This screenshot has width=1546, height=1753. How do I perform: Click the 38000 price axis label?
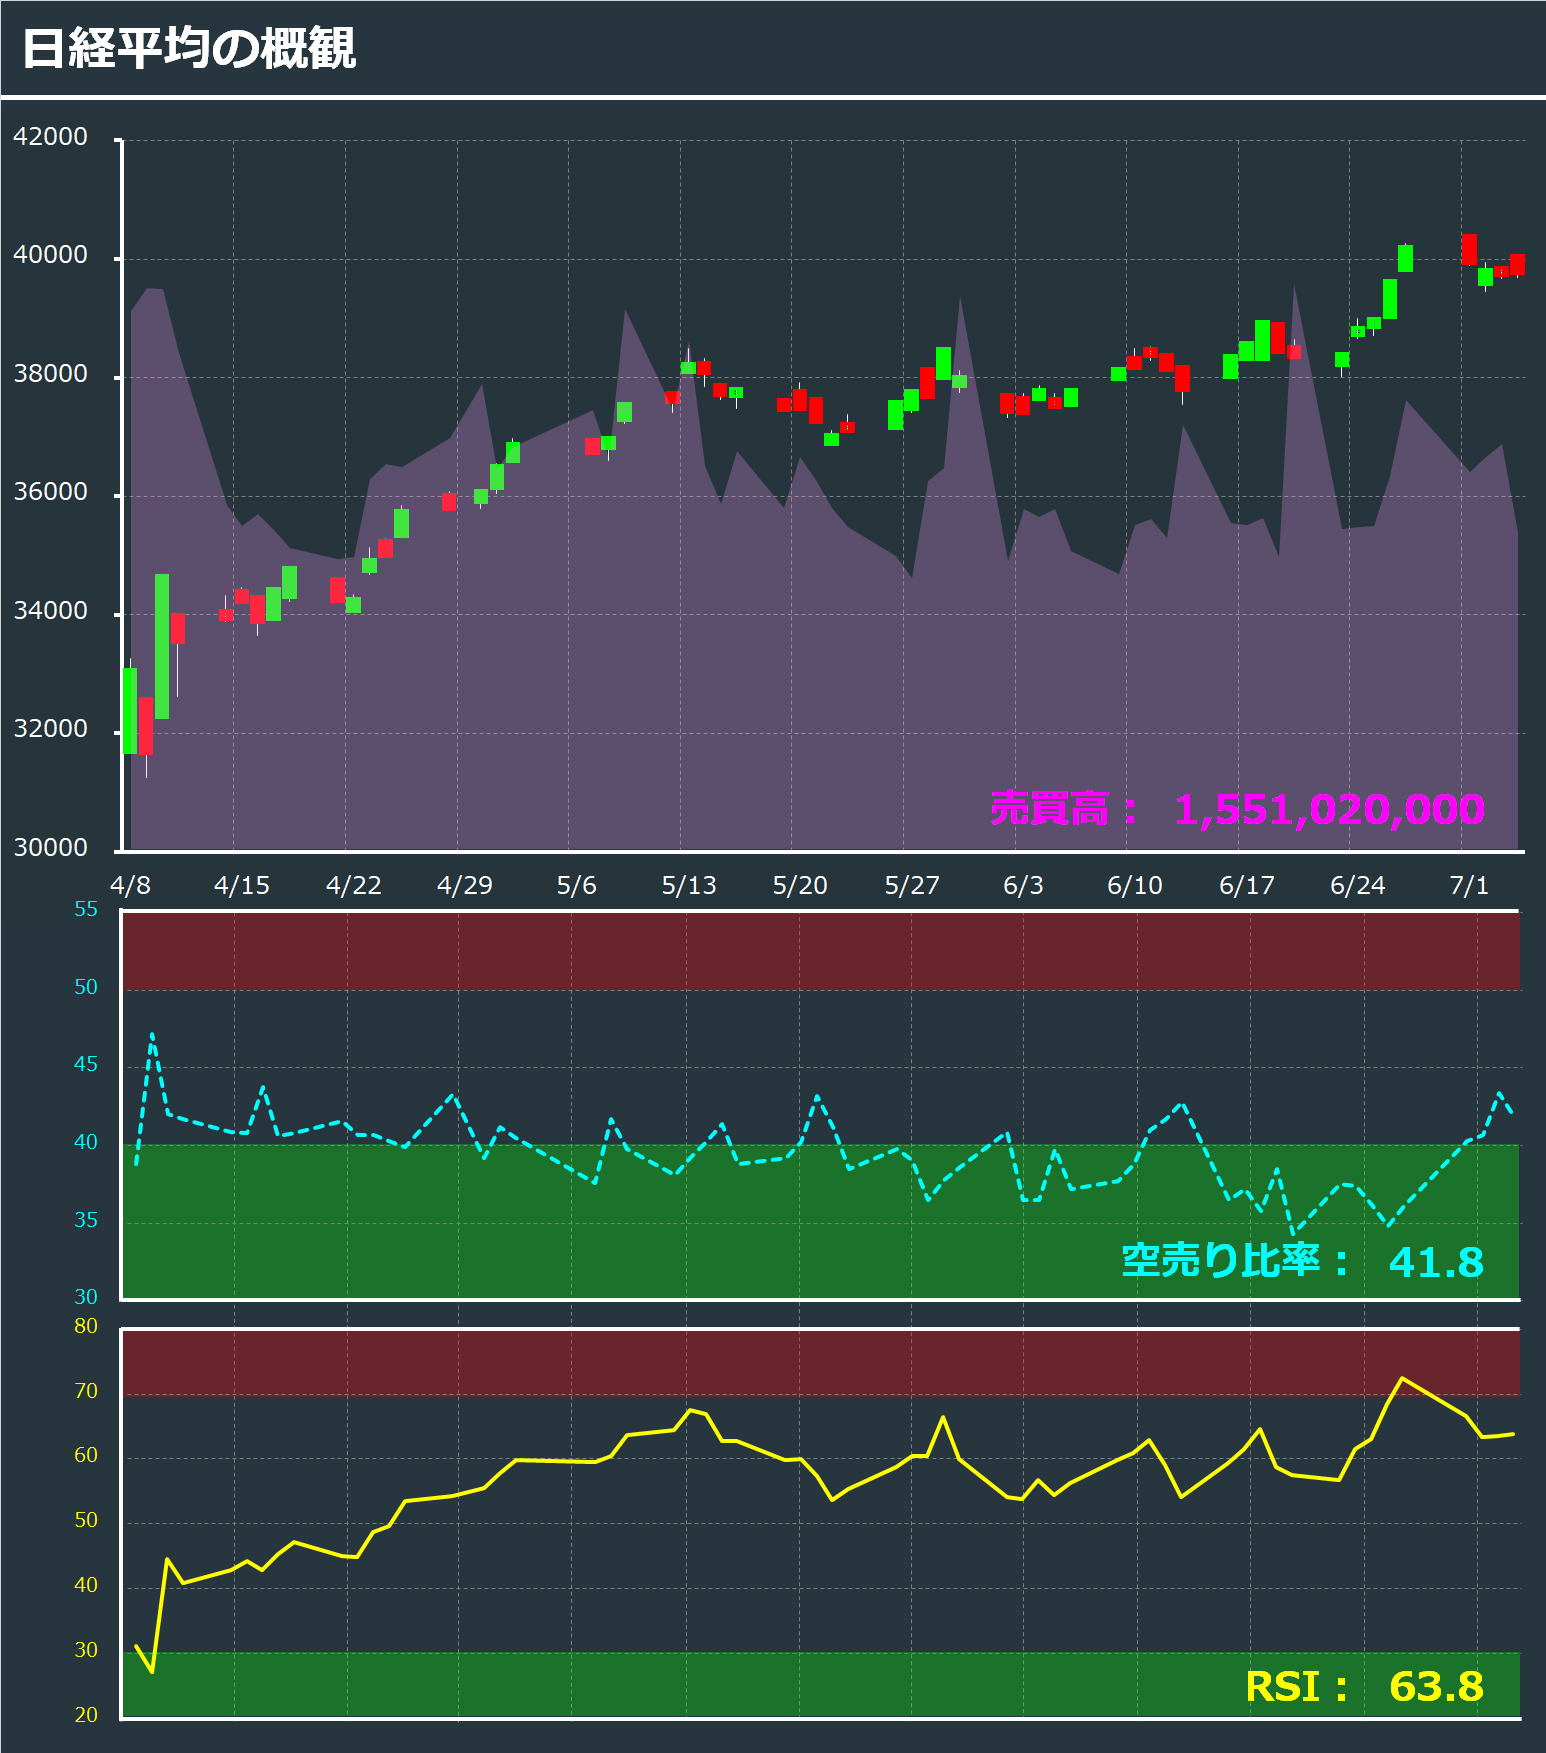(x=50, y=374)
